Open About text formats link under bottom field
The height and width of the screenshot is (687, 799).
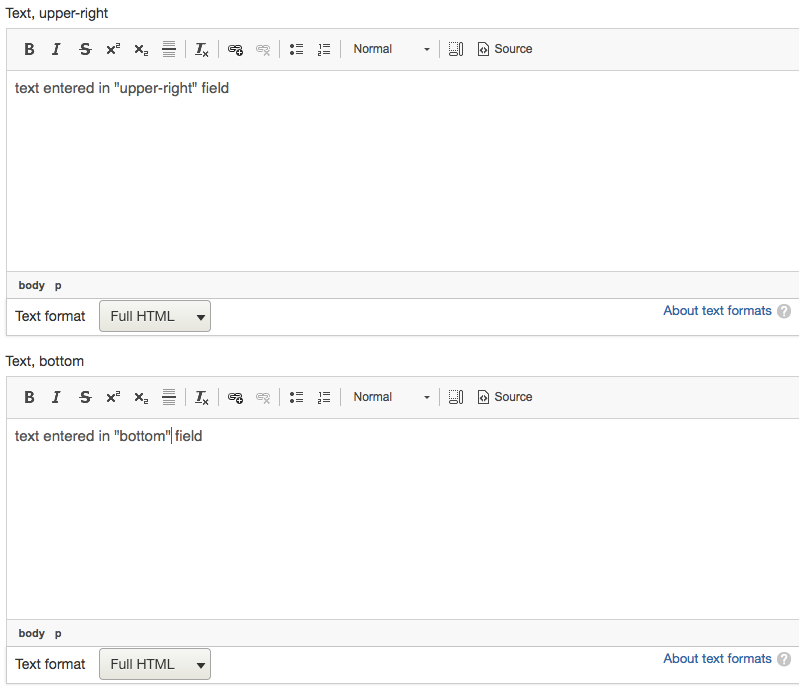coord(717,659)
